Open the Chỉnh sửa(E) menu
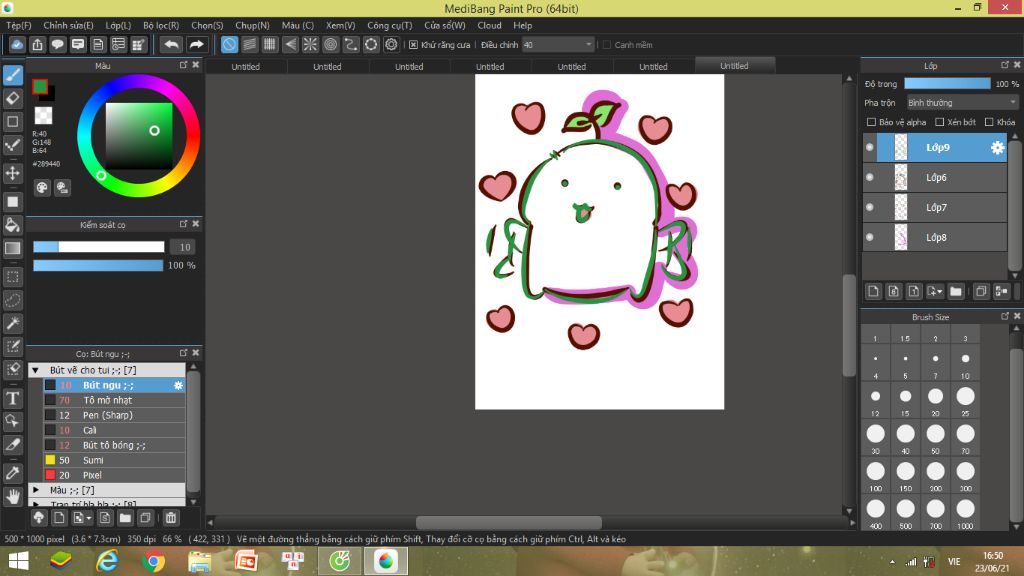 click(69, 25)
